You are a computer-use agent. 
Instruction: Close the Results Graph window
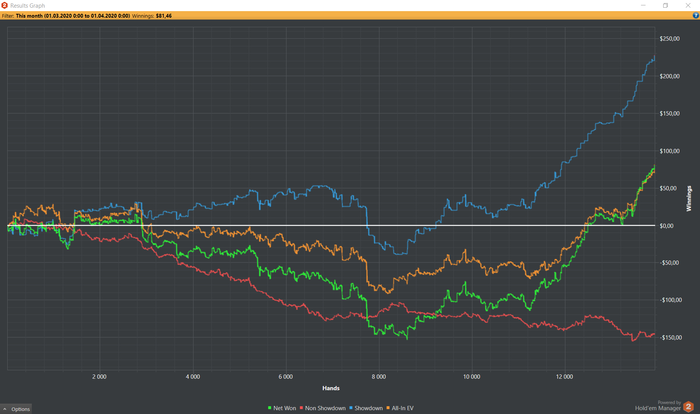pos(688,5)
